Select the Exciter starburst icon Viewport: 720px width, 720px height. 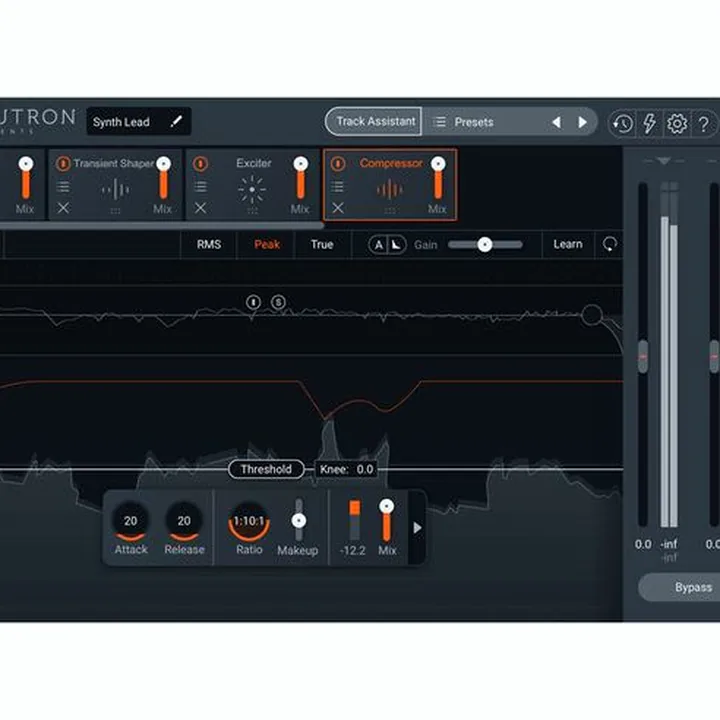point(252,189)
